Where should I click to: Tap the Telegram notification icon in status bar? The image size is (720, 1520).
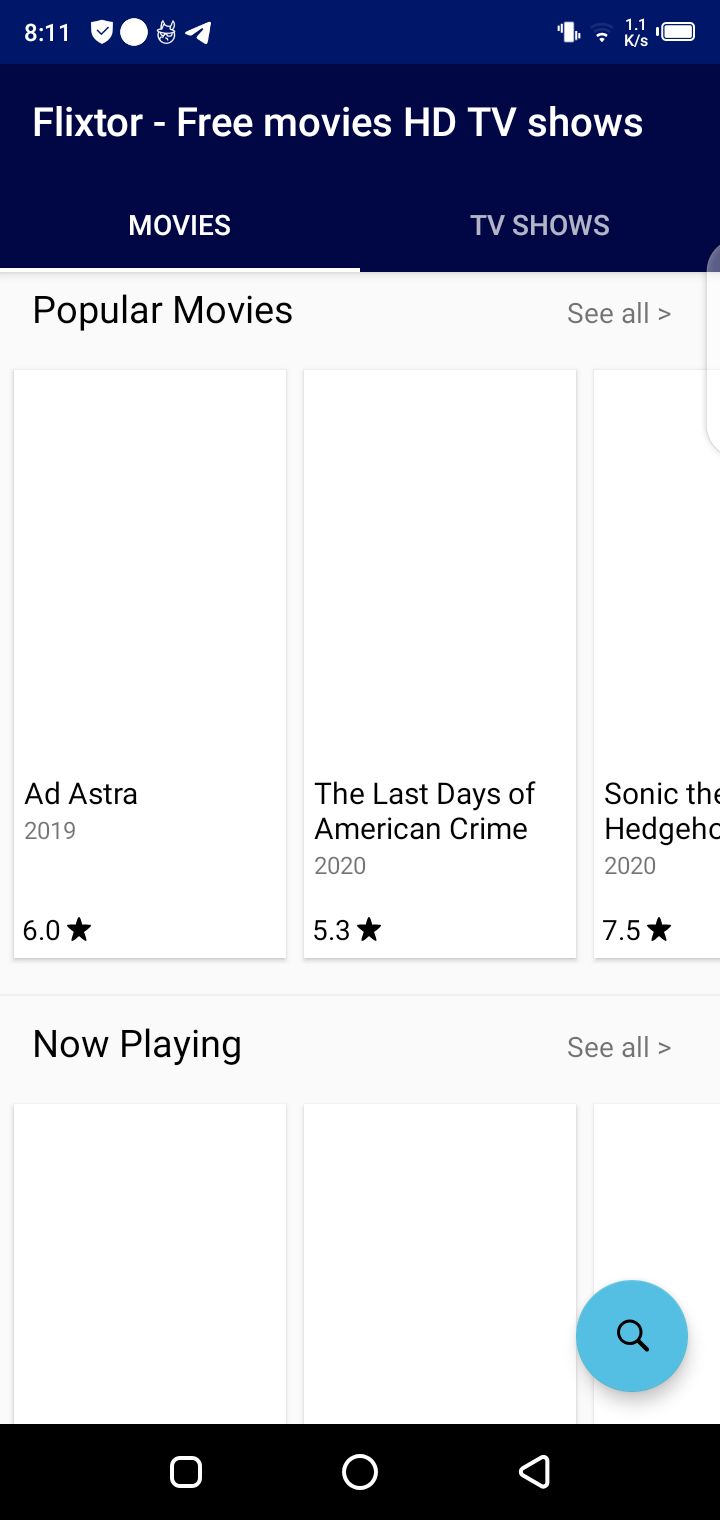tap(199, 33)
